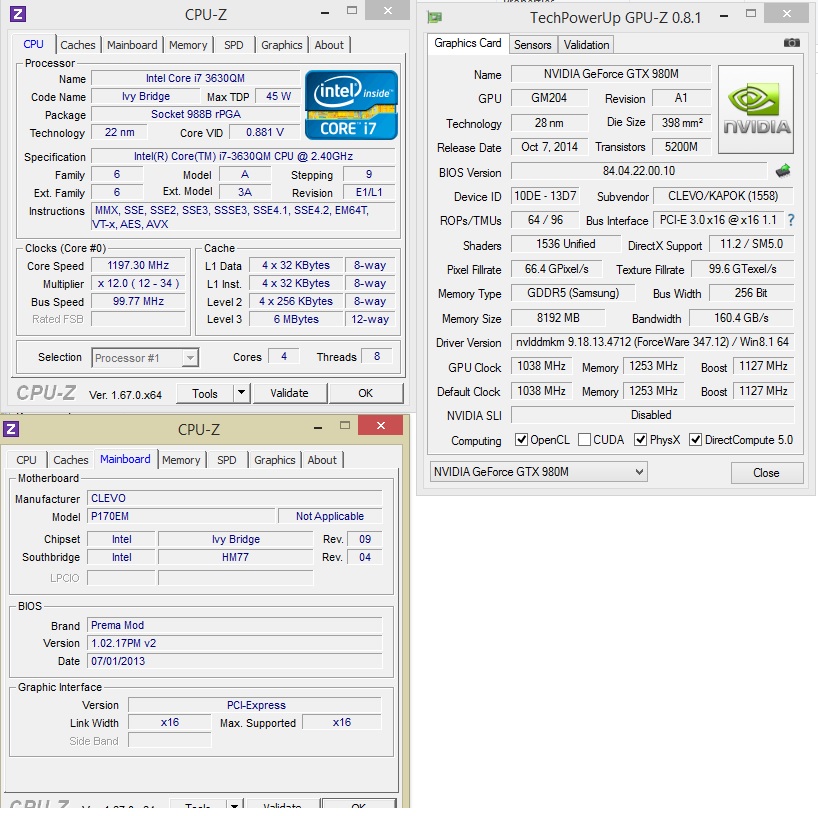Click the Specification field with i7-3630QM
The image size is (818, 816).
tap(243, 156)
